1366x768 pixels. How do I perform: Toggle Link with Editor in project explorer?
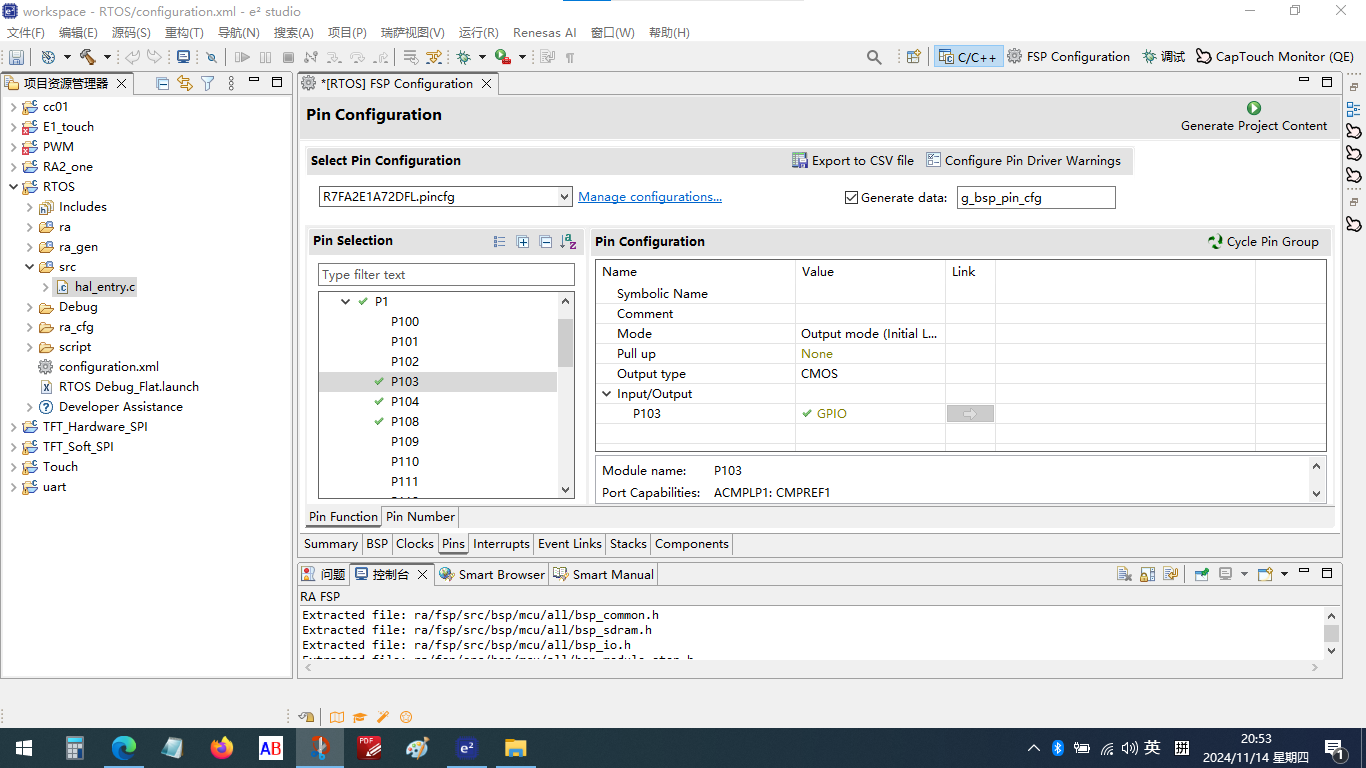(x=184, y=83)
